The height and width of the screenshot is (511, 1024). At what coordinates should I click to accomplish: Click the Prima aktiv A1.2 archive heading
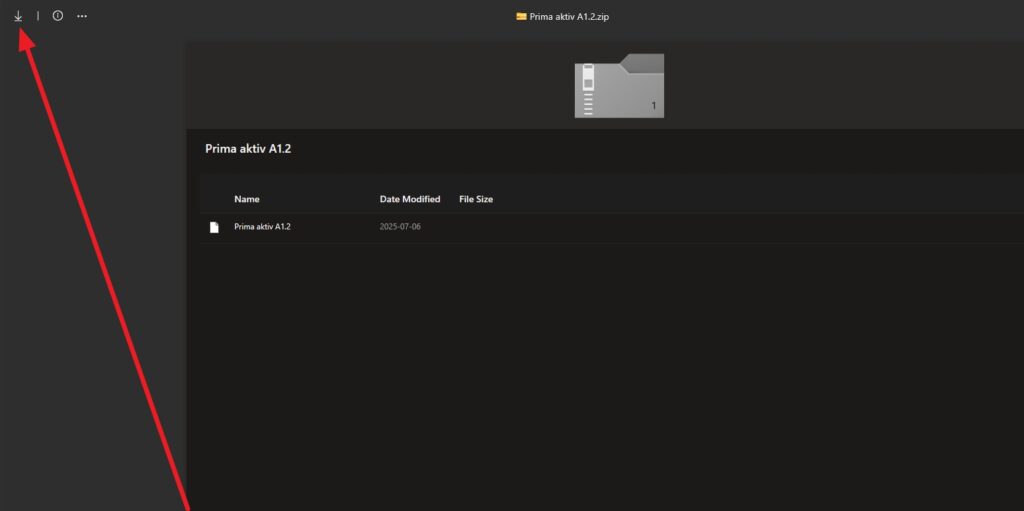pyautogui.click(x=248, y=149)
